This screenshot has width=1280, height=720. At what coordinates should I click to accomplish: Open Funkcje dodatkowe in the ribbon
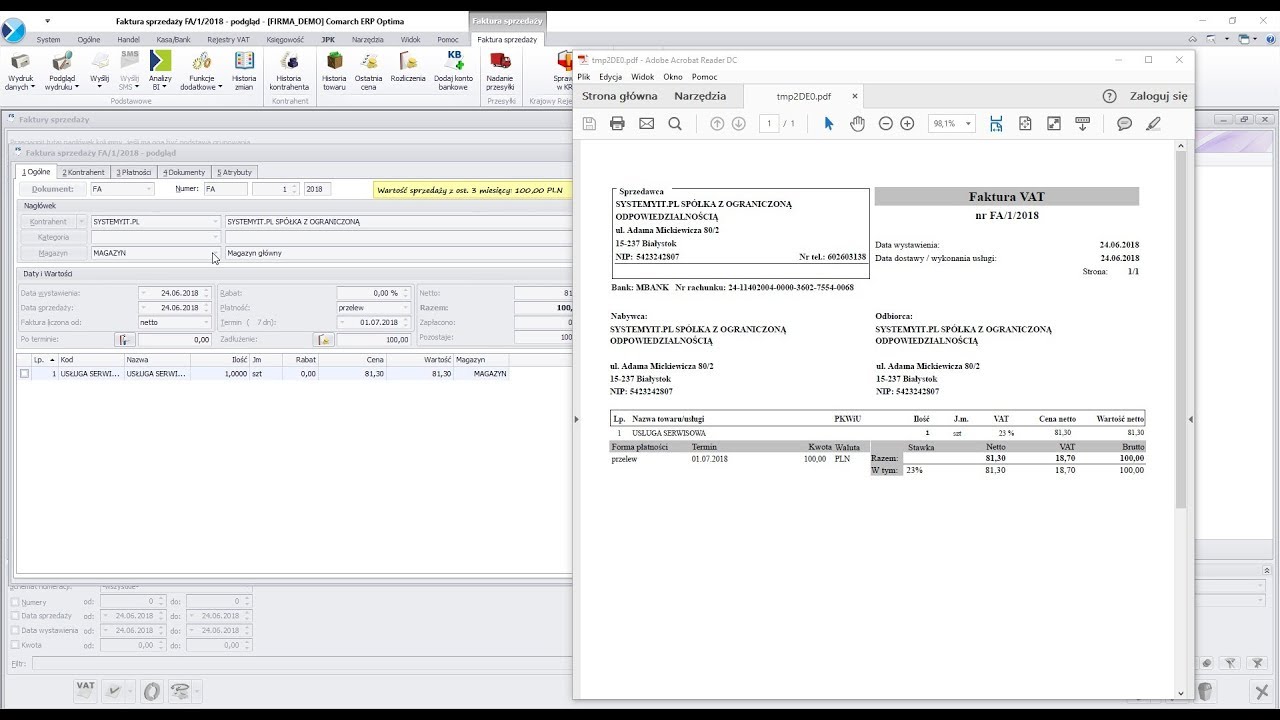[x=201, y=71]
